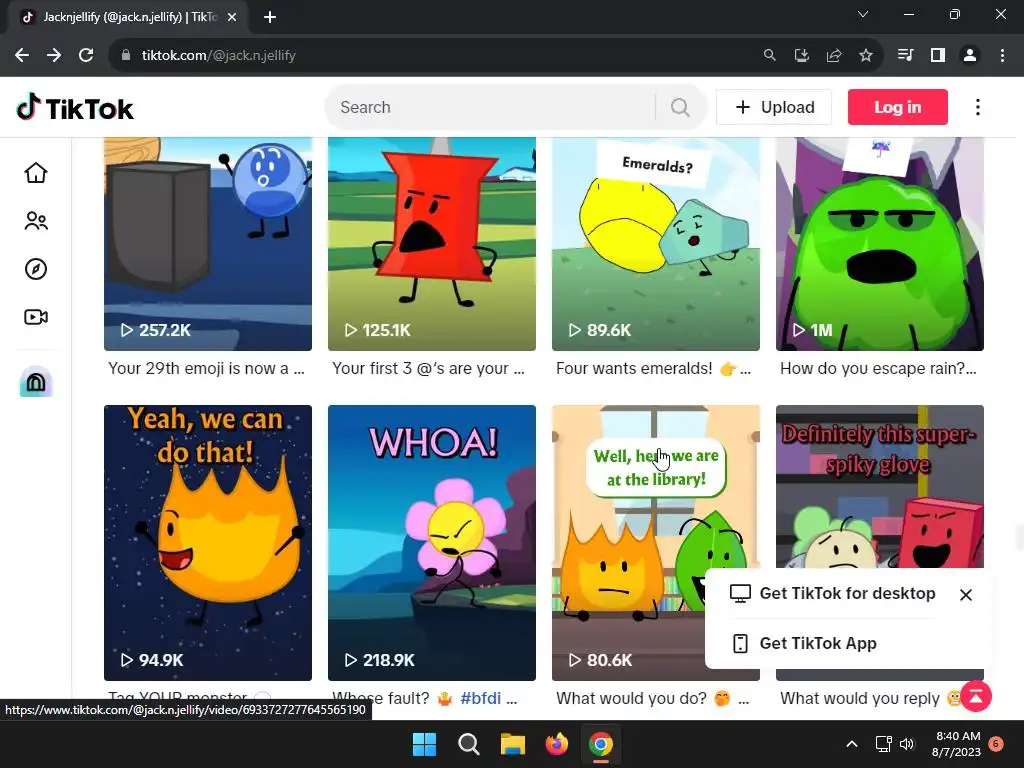Open the 'Yeah, we can do that!' video
Screen dimensions: 1024x768
tap(208, 543)
